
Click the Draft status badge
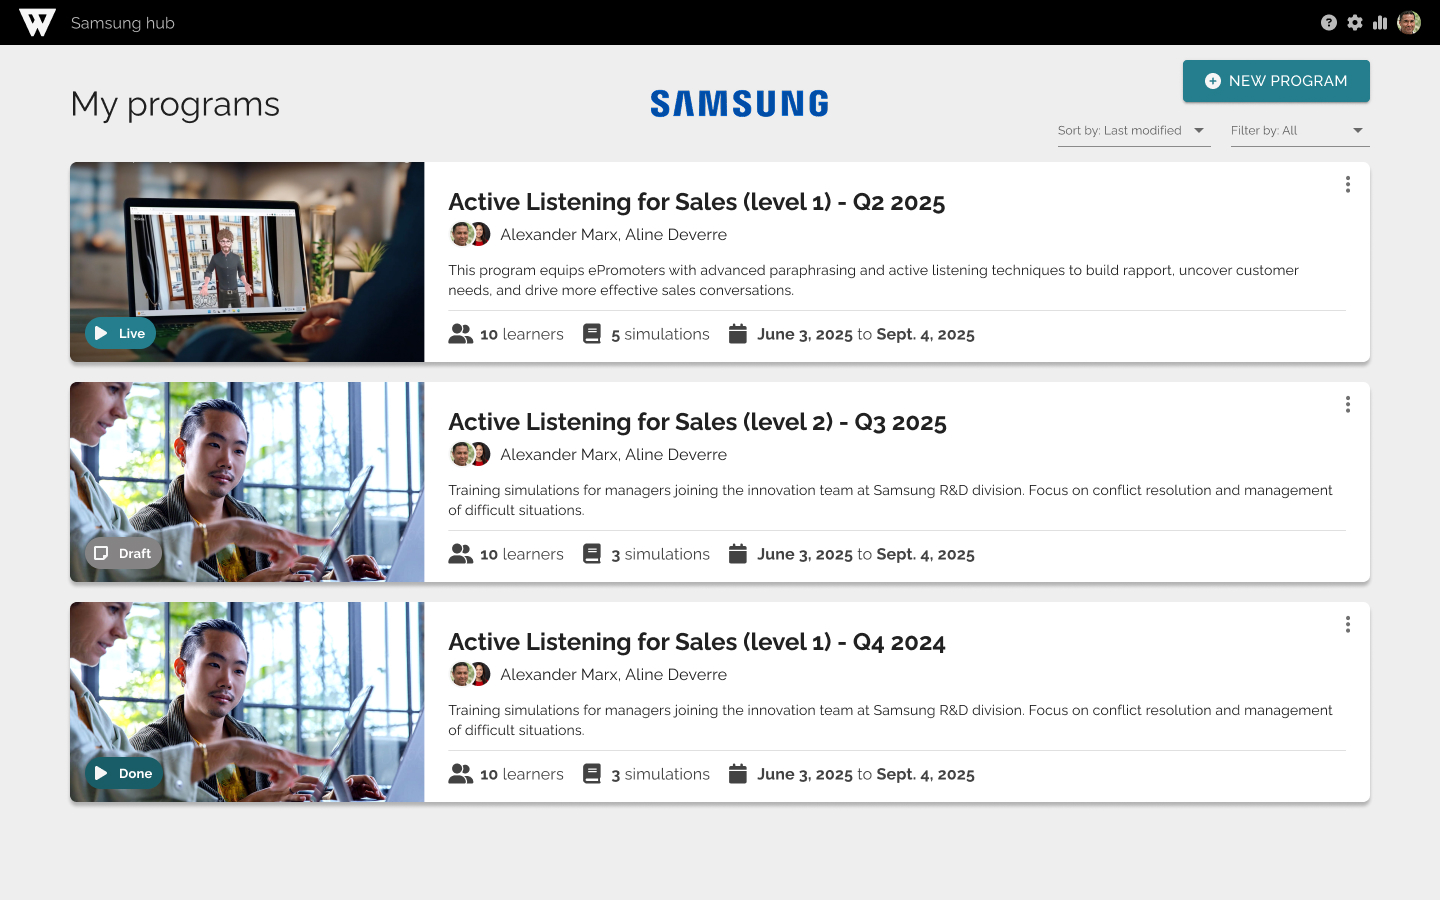pos(123,553)
